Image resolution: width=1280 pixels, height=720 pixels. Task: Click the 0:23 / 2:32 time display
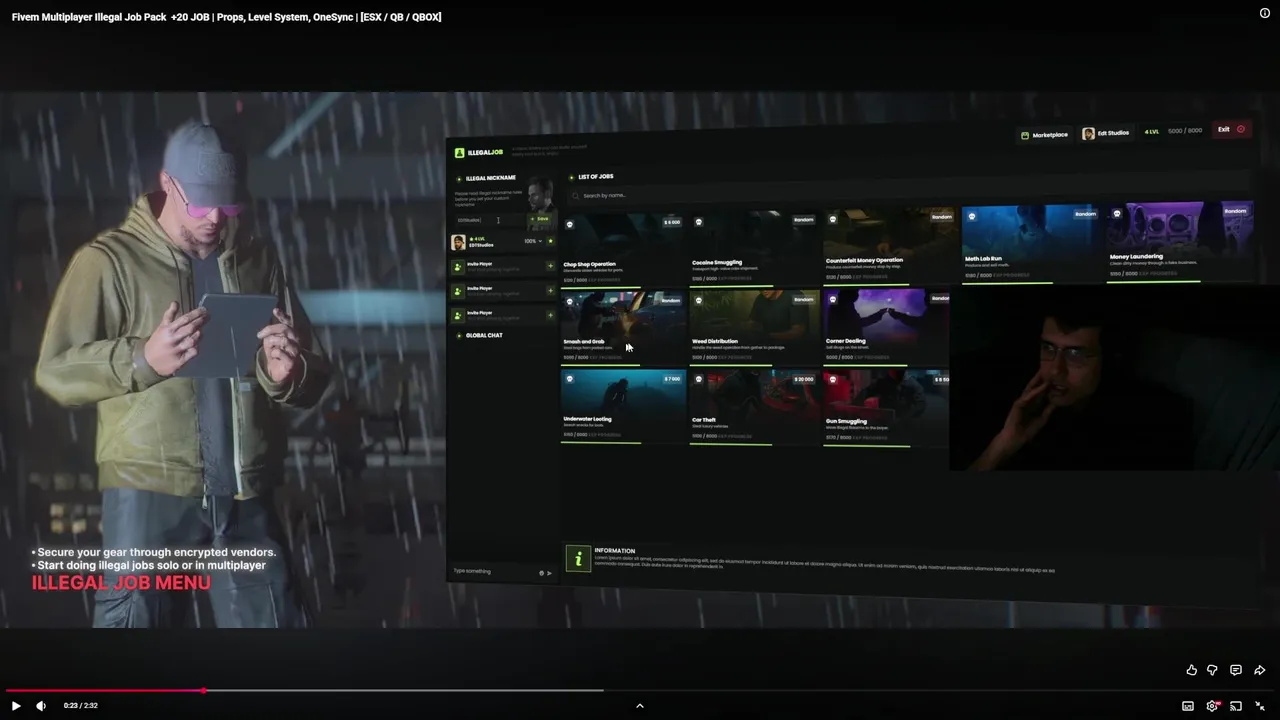click(x=81, y=706)
